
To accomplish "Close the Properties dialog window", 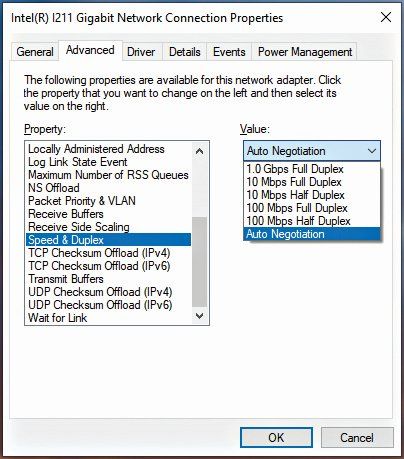I will (x=386, y=17).
